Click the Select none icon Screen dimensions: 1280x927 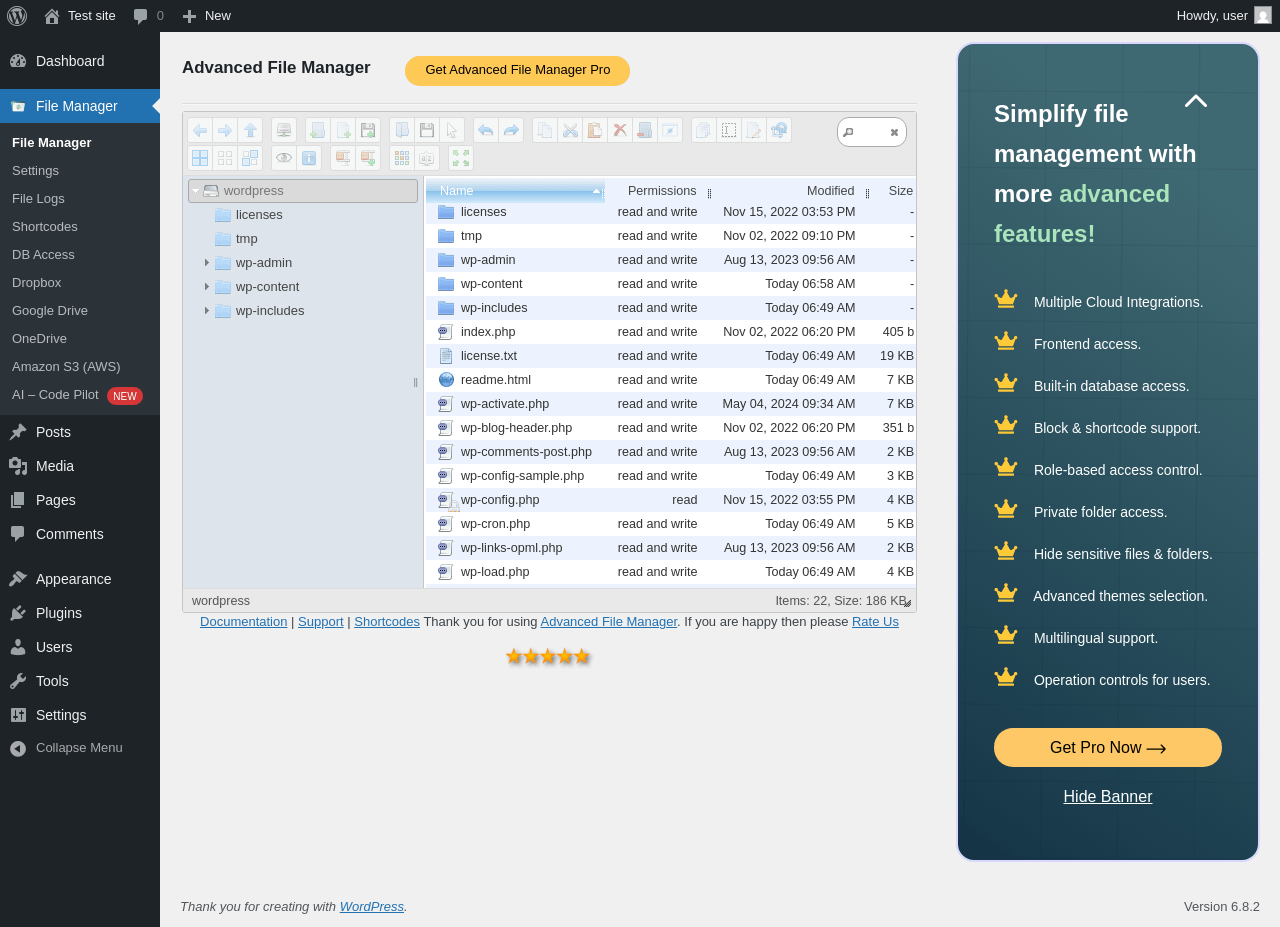click(x=225, y=158)
